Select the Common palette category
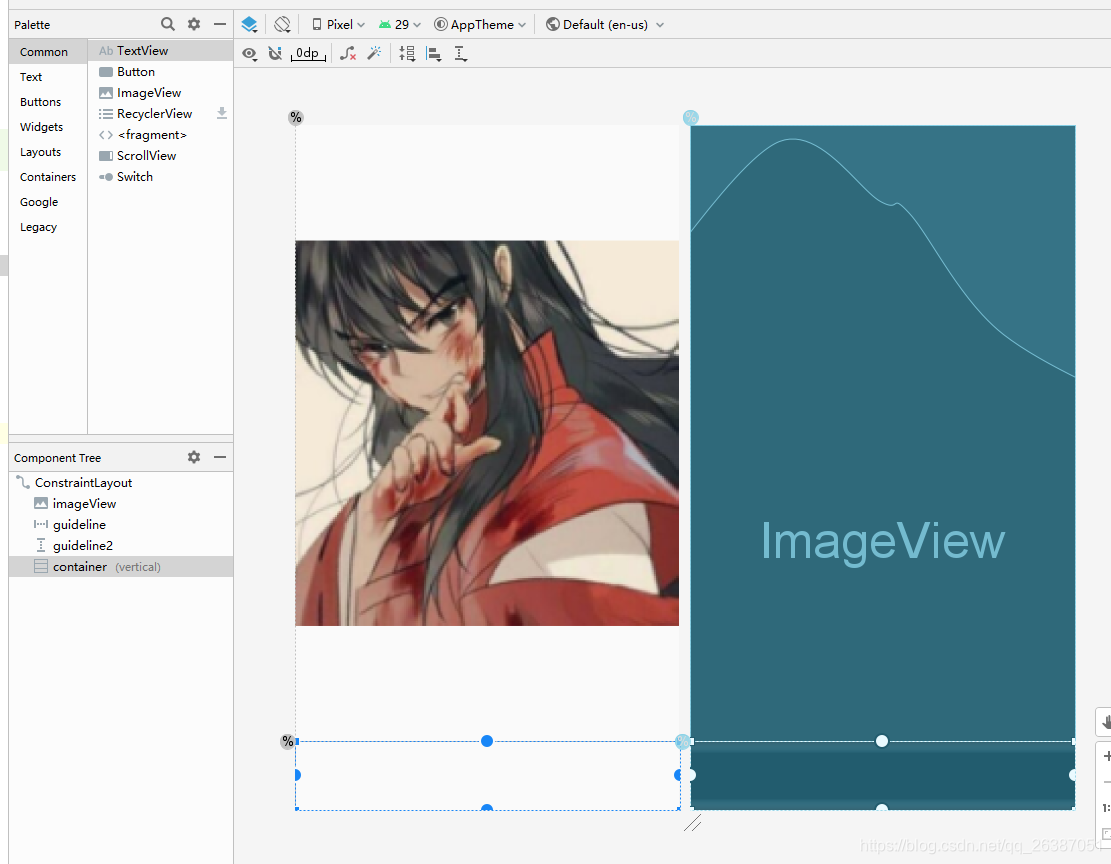The height and width of the screenshot is (864, 1111). click(47, 52)
